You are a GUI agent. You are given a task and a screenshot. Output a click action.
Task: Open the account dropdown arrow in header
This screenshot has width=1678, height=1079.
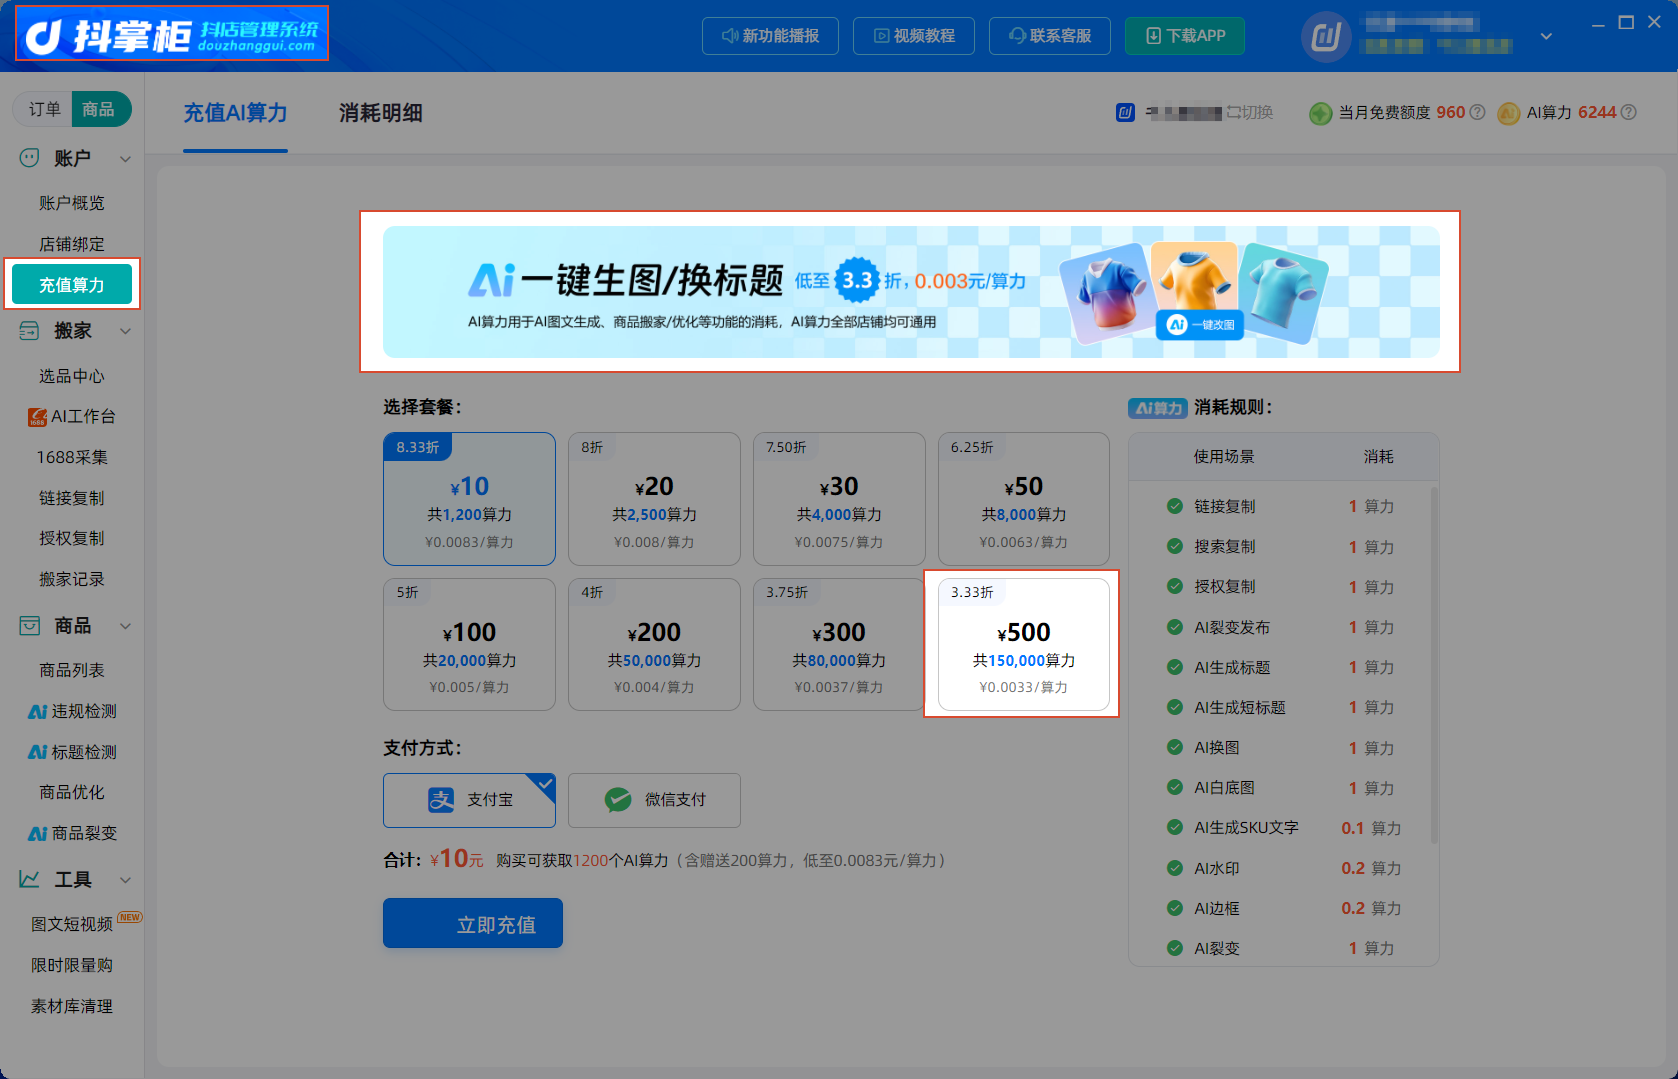coord(1546,36)
